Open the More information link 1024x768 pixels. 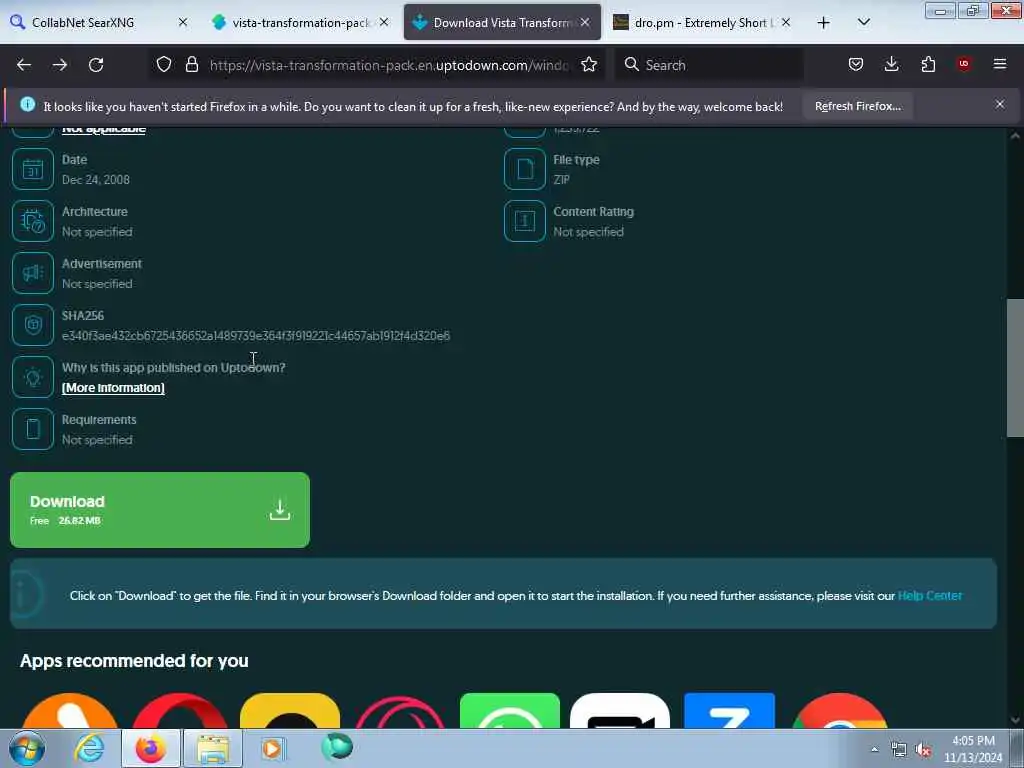point(113,388)
